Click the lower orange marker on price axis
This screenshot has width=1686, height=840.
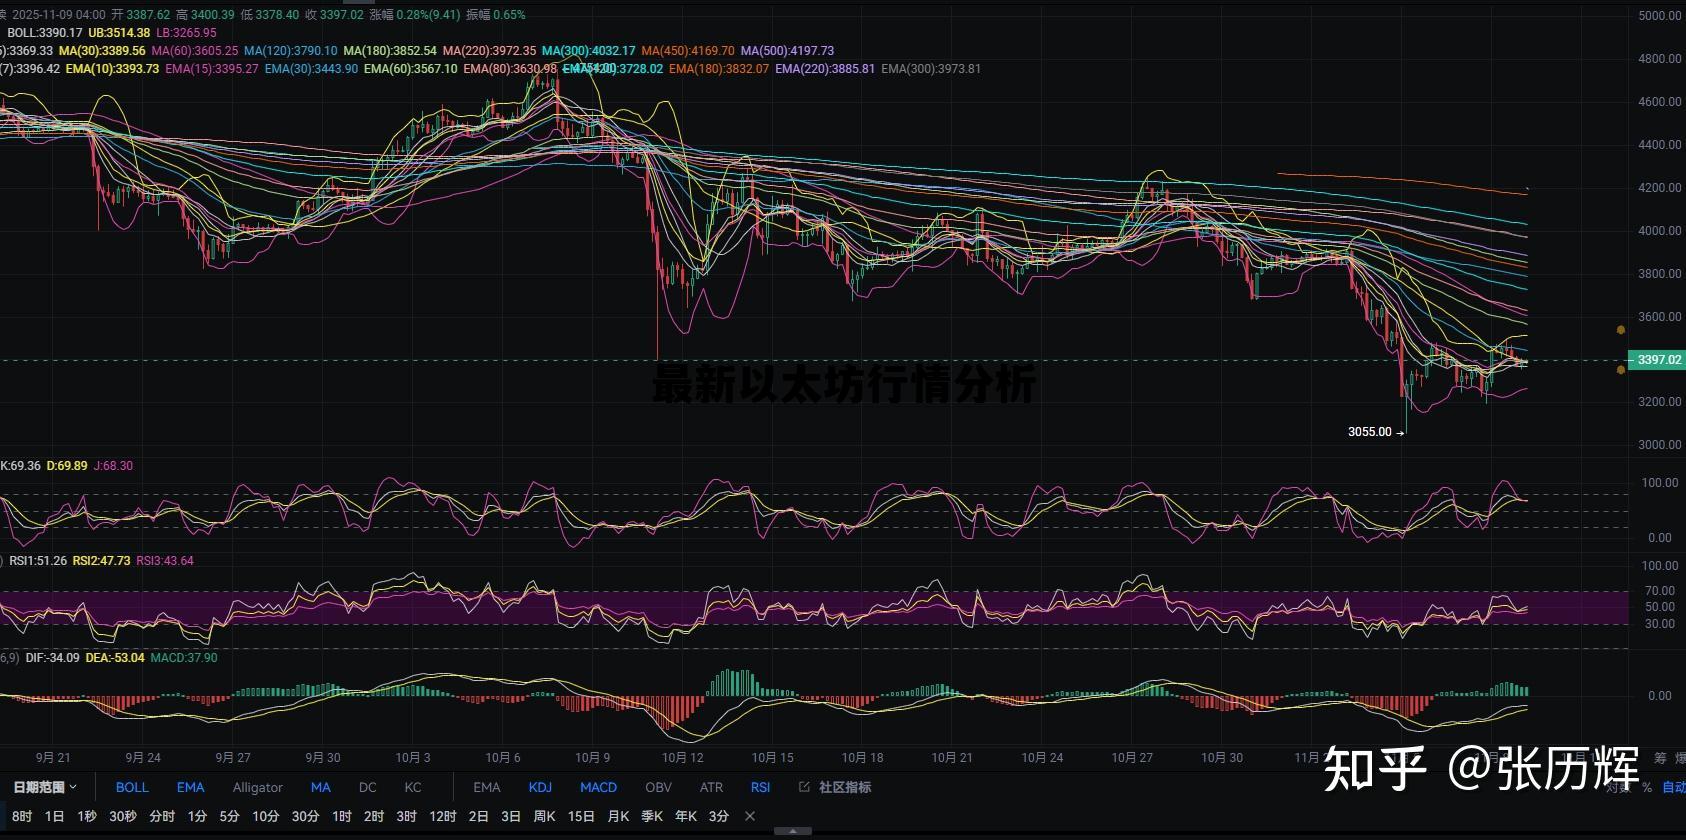coord(1621,370)
